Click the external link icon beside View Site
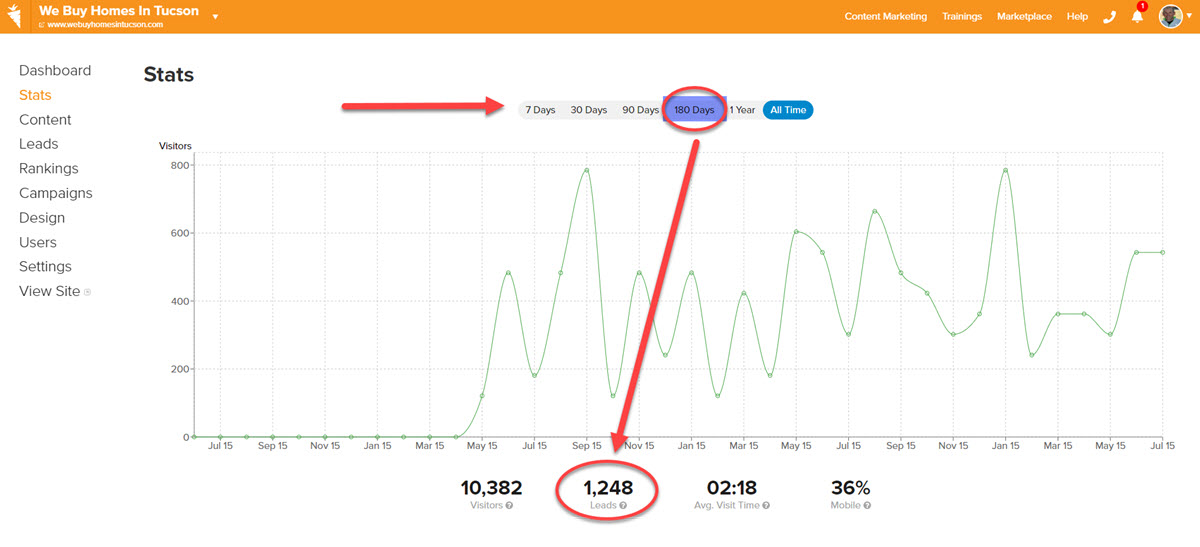1200x547 pixels. [x=88, y=292]
